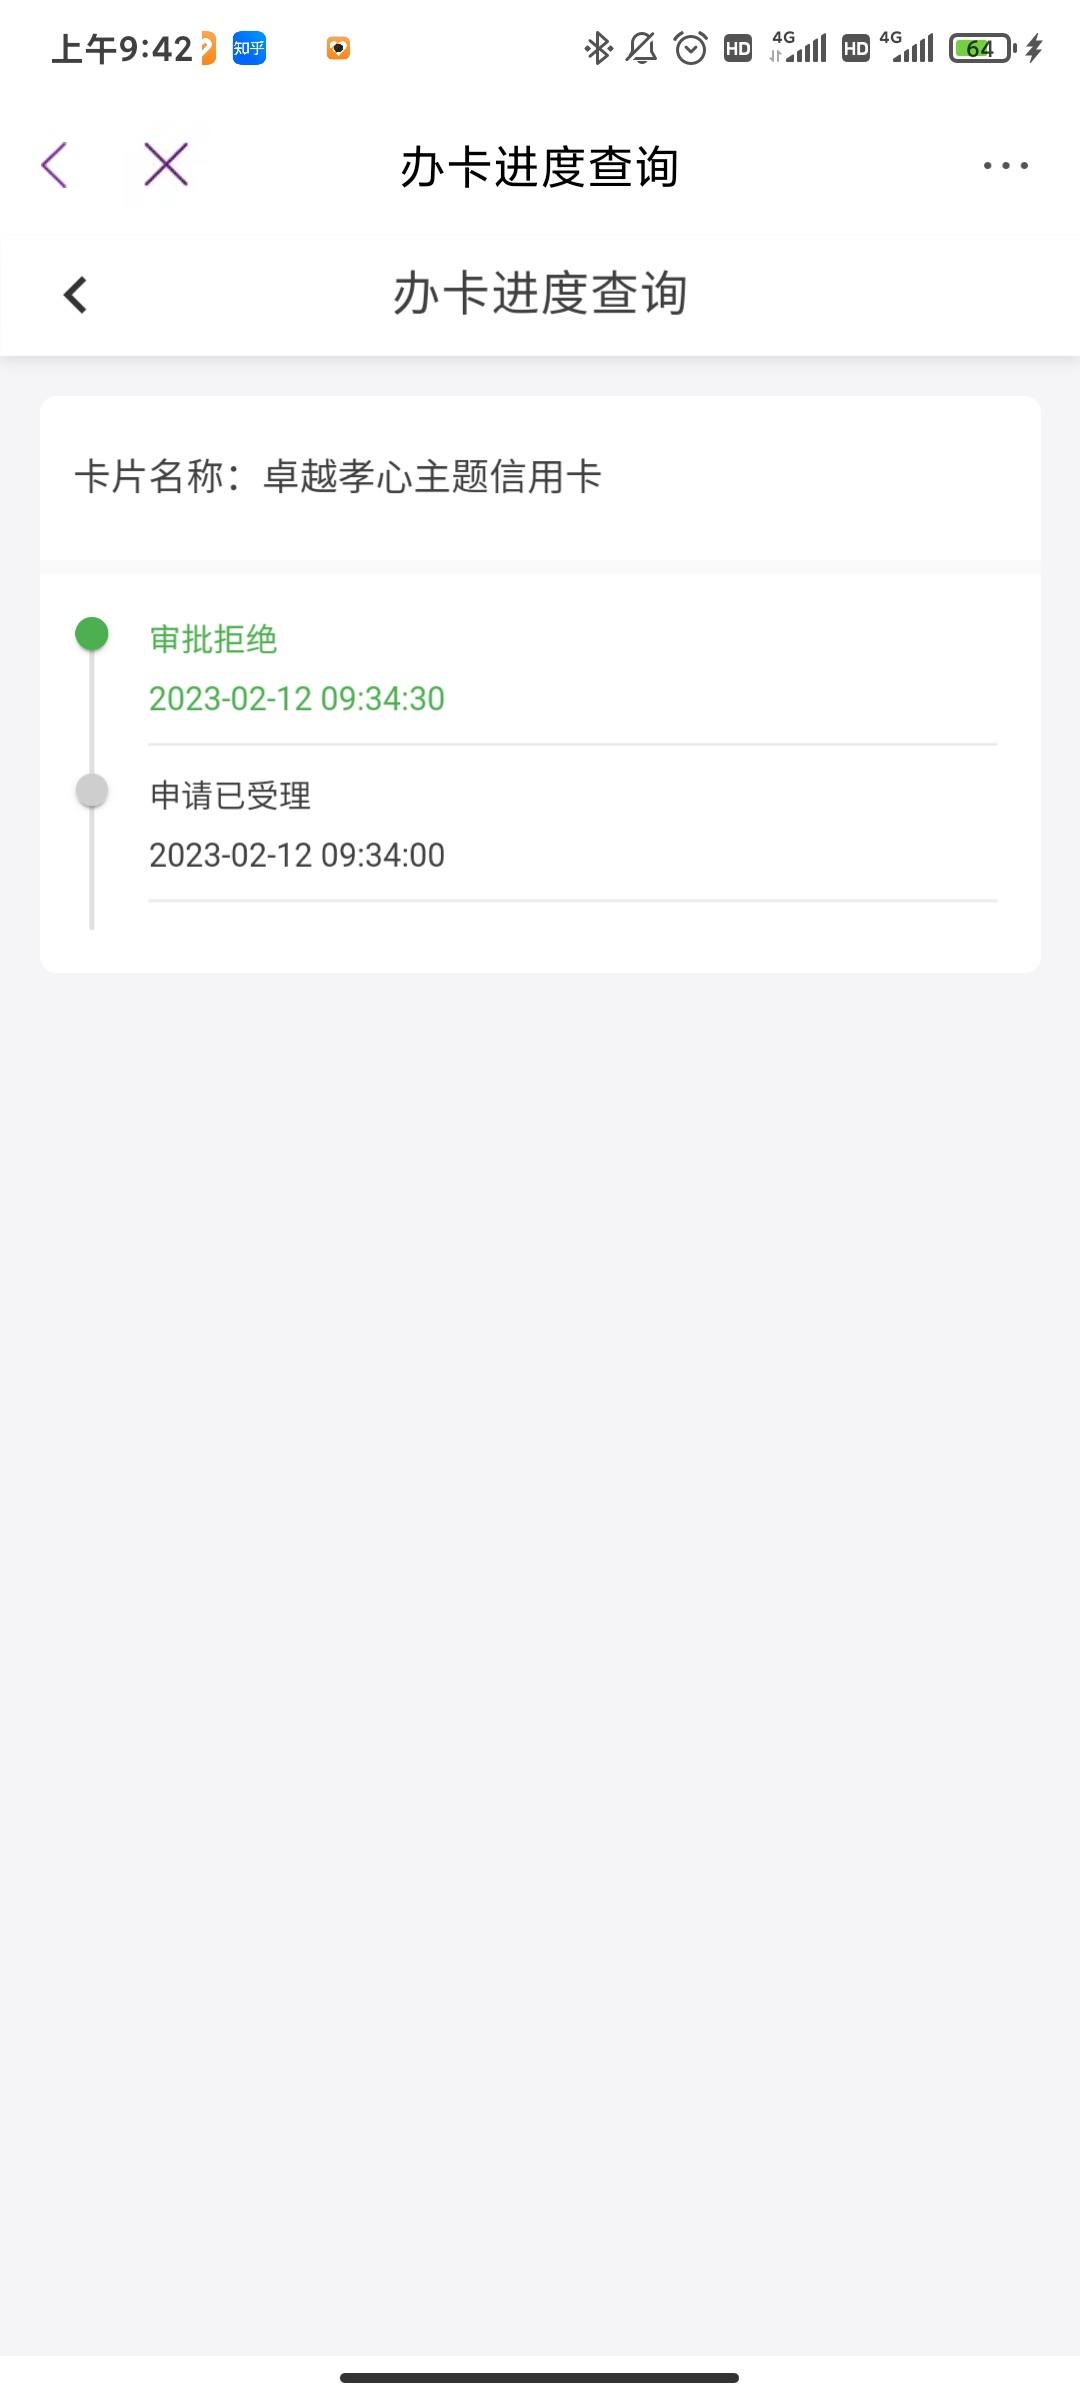This screenshot has width=1080, height=2400.
Task: Select the green 审批拒绝 timeline dot
Action: (92, 634)
